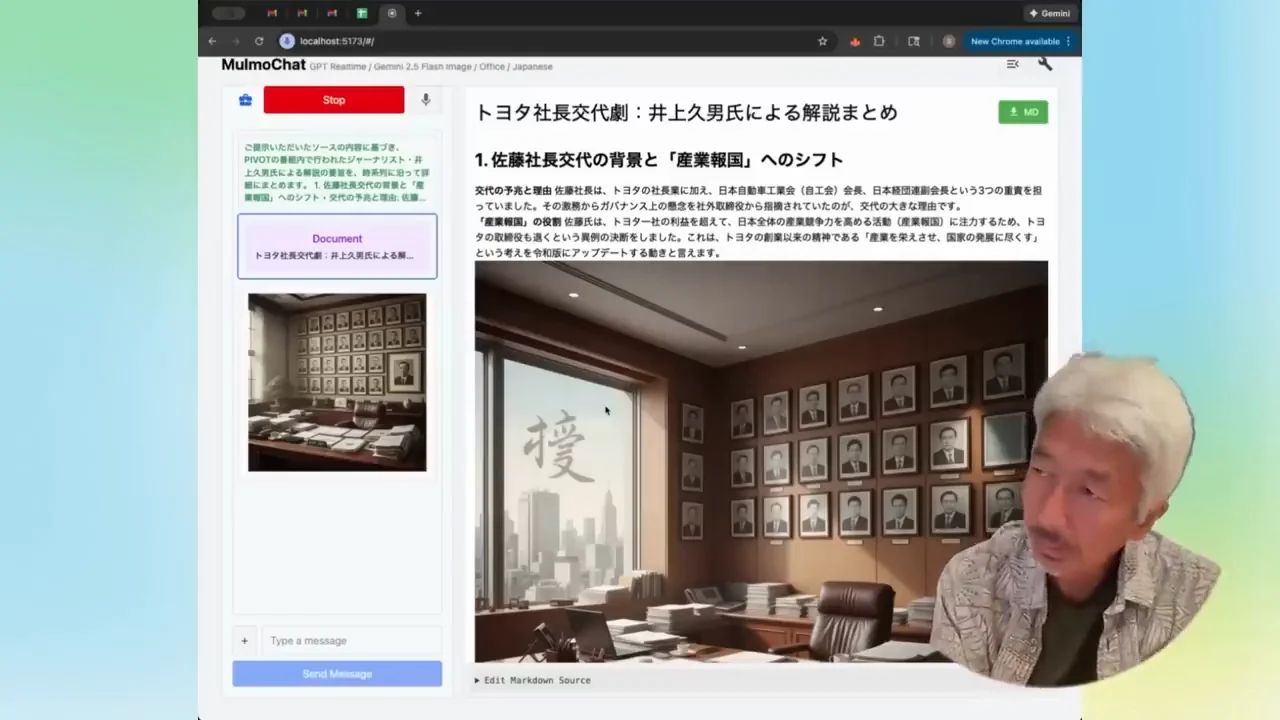Screen dimensions: 1280x720
Task: Open a new browser tab with plus
Action: 418,13
